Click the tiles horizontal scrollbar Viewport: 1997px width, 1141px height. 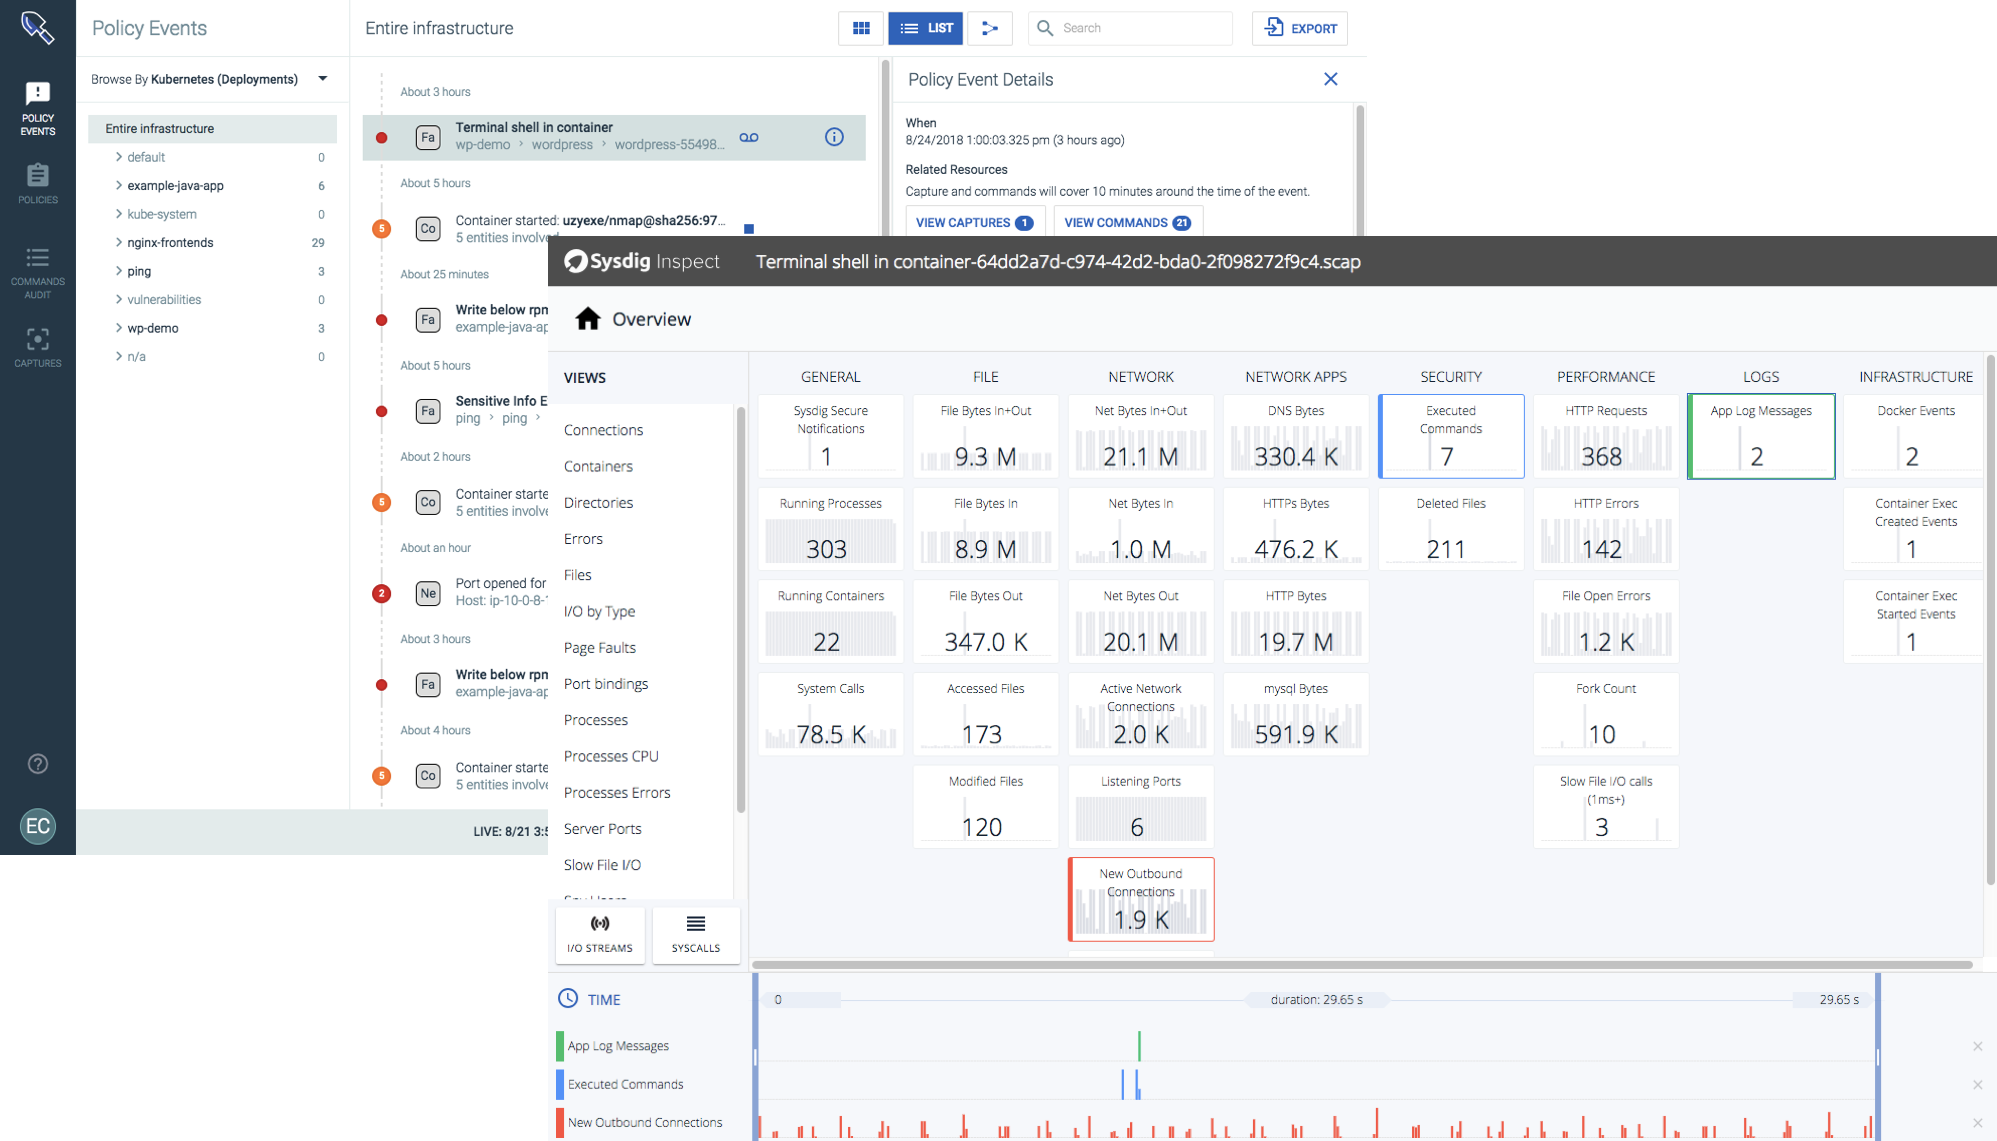click(1362, 965)
